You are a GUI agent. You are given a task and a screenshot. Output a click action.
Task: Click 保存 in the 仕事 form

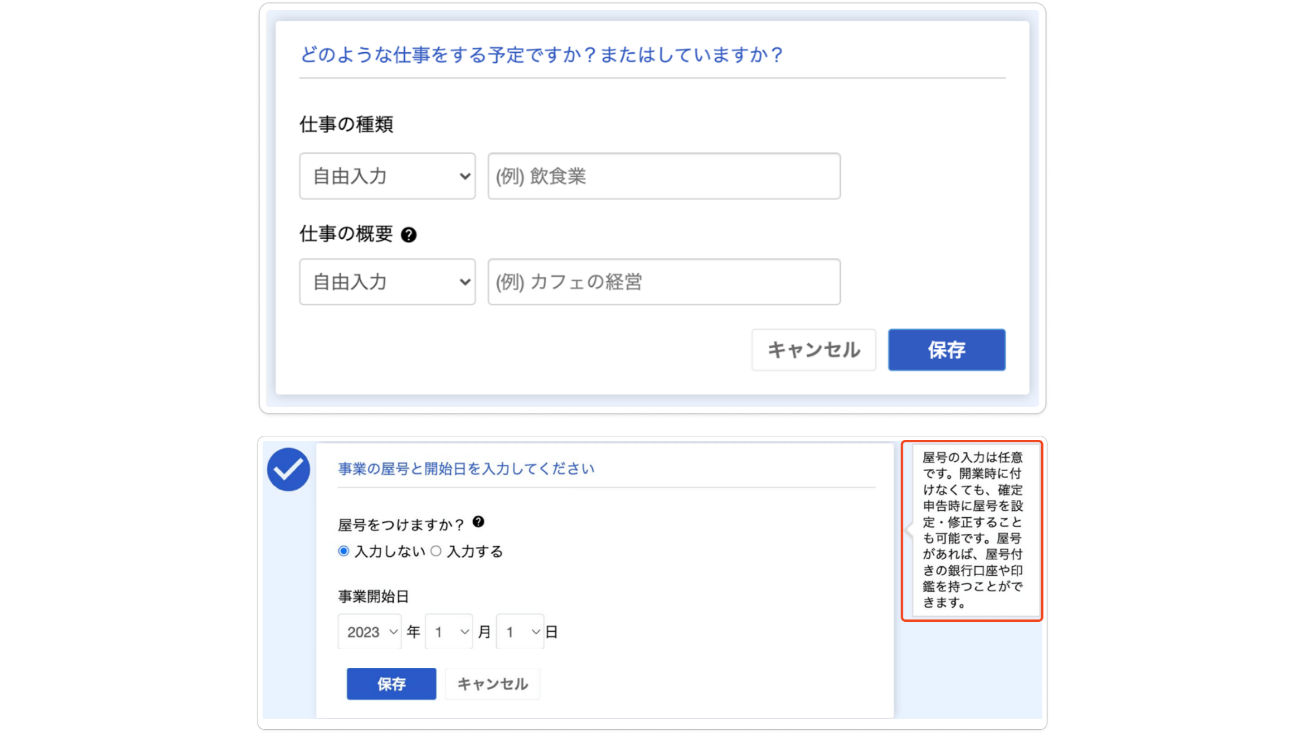[947, 350]
